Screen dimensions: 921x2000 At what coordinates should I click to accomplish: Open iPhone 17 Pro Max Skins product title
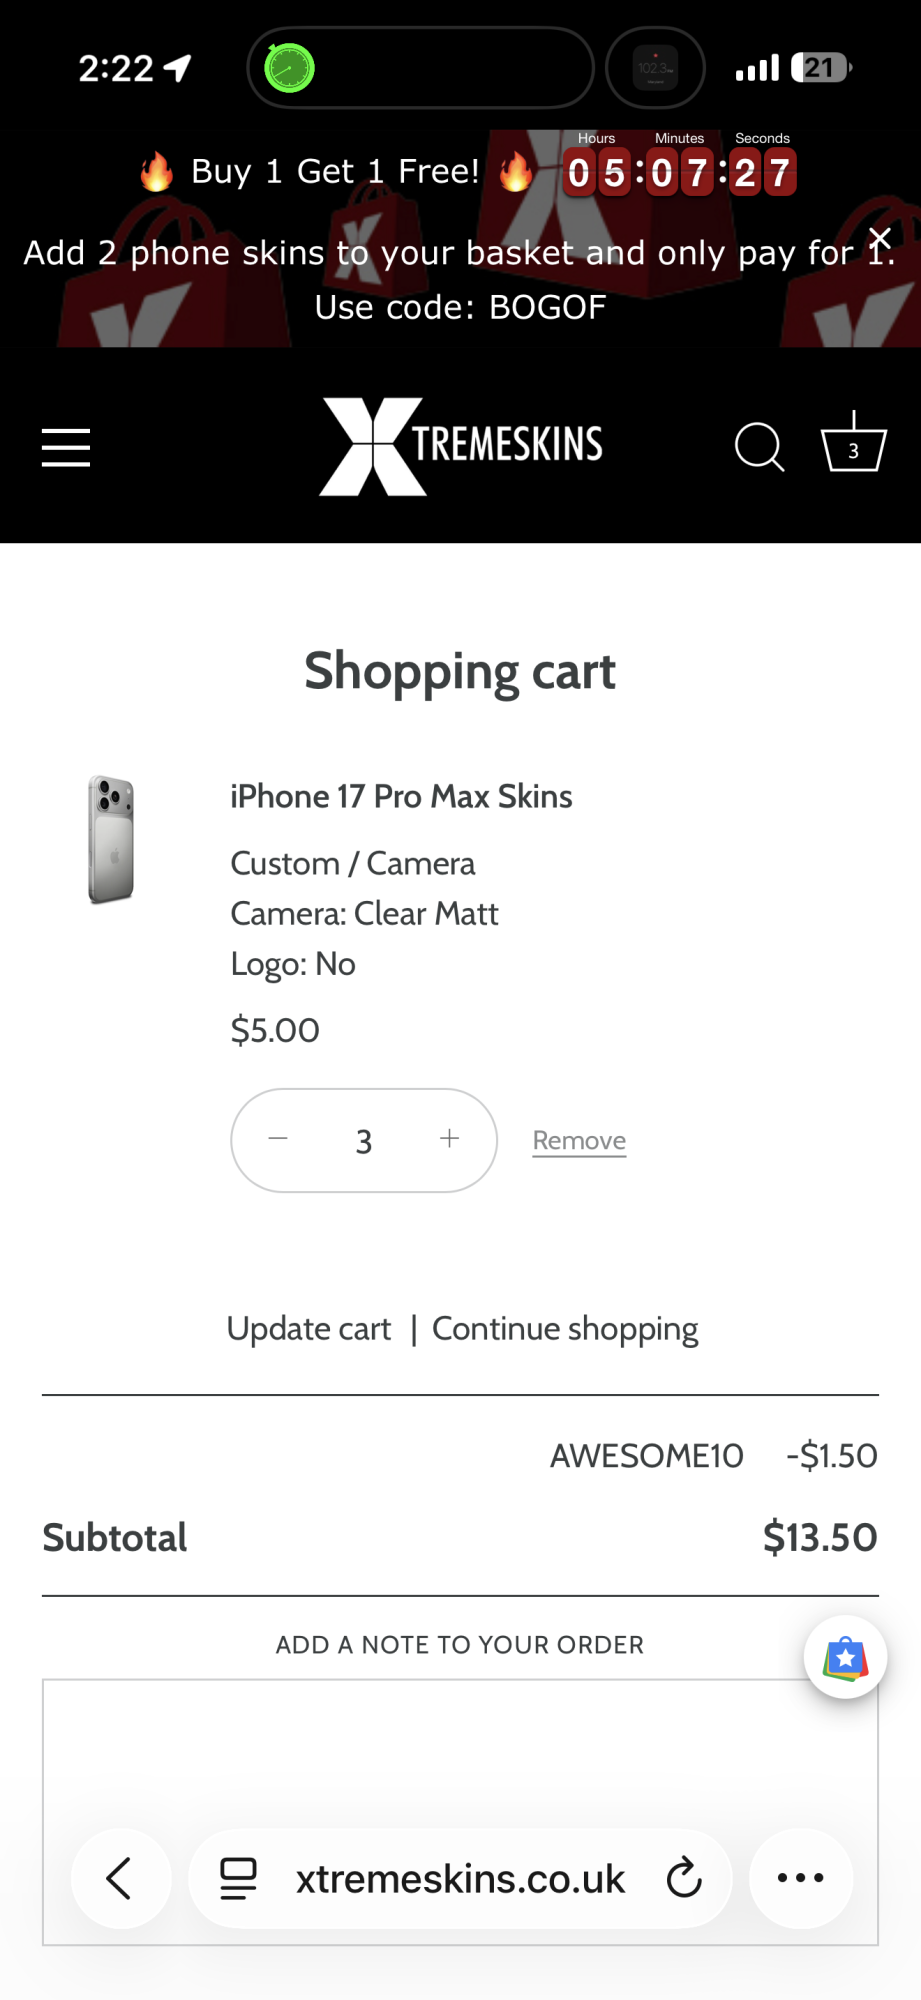coord(401,797)
